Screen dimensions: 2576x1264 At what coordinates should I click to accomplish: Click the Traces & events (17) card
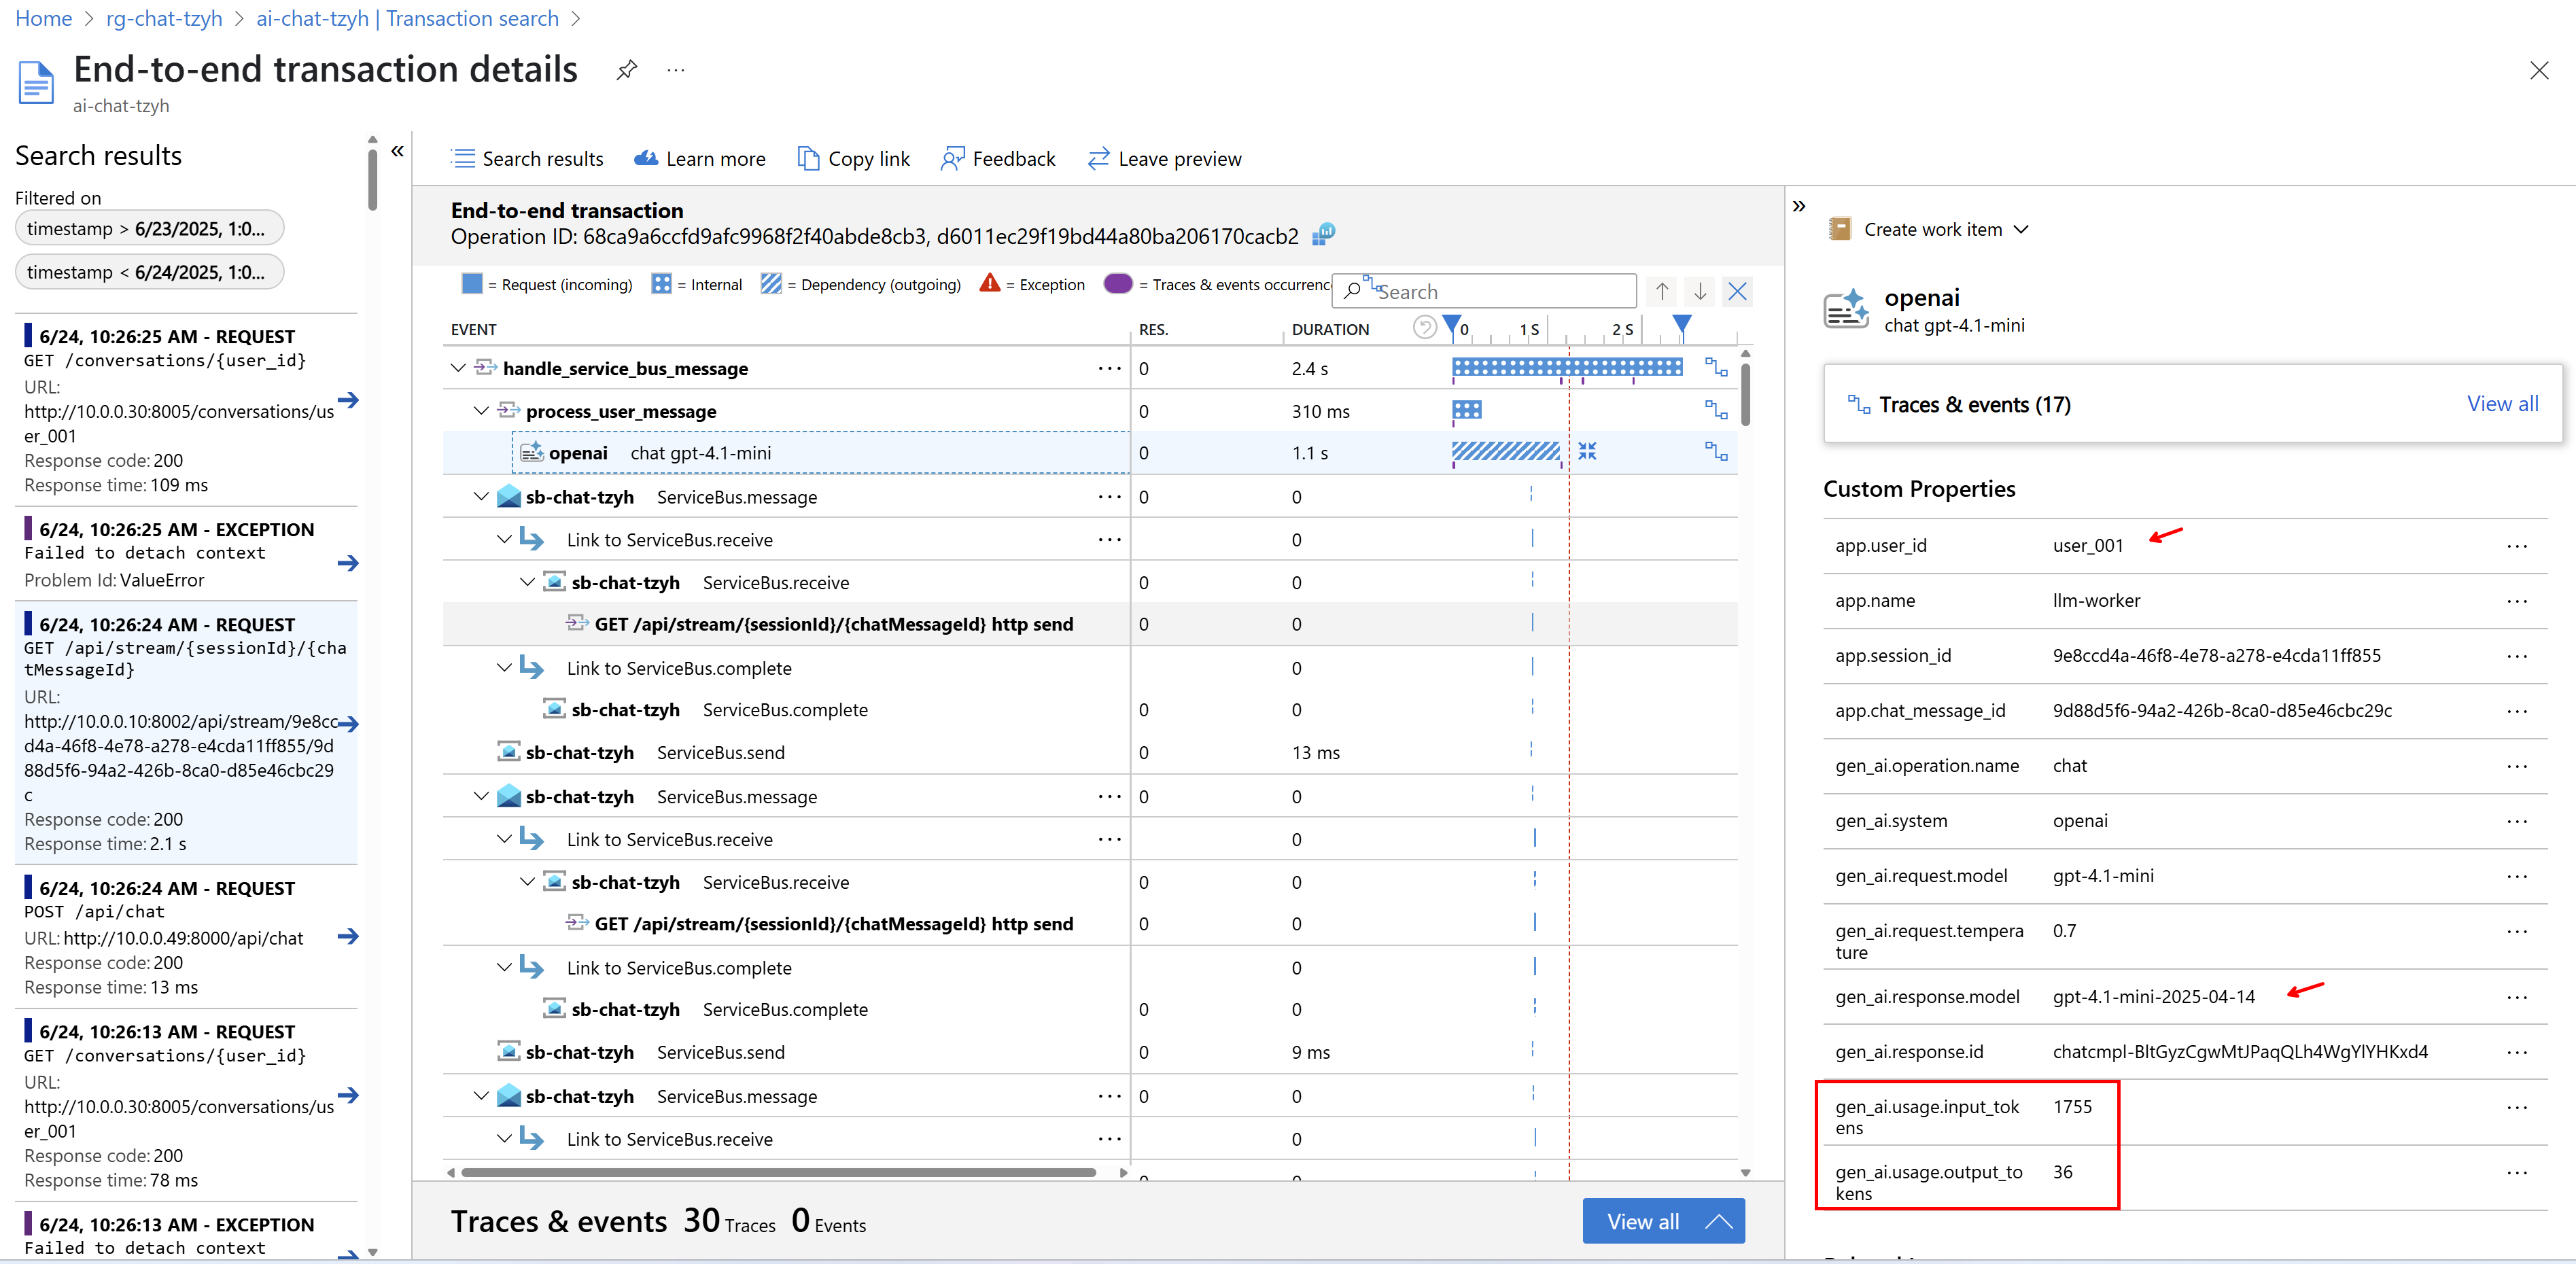point(2193,404)
